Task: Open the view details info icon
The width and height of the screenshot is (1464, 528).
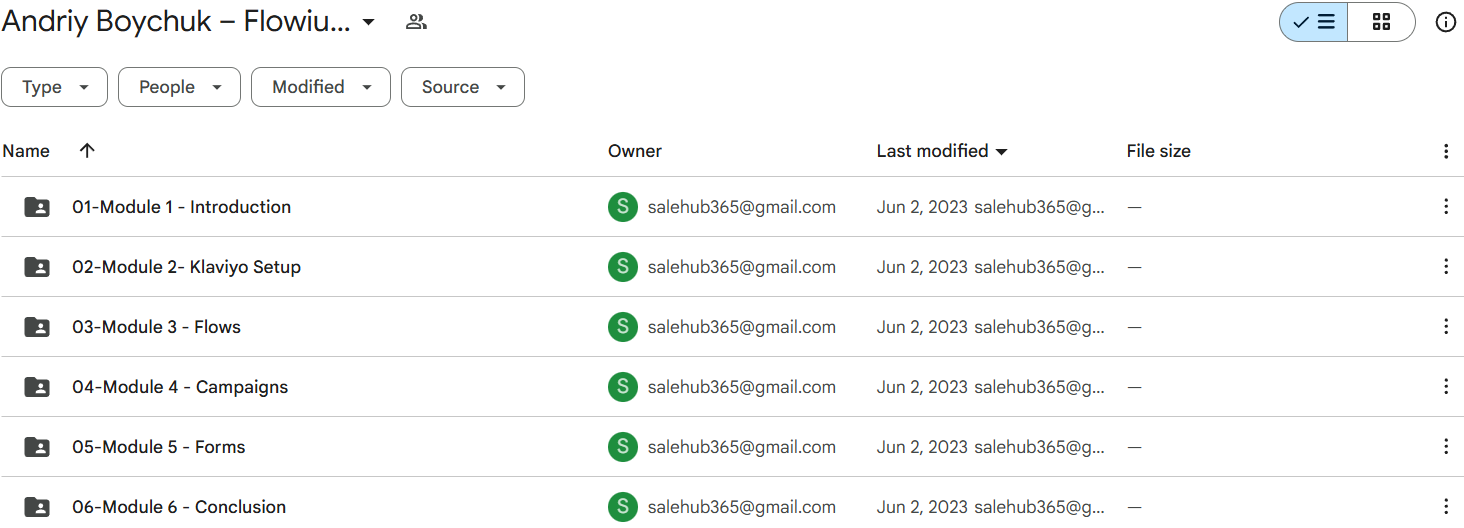Action: tap(1445, 22)
